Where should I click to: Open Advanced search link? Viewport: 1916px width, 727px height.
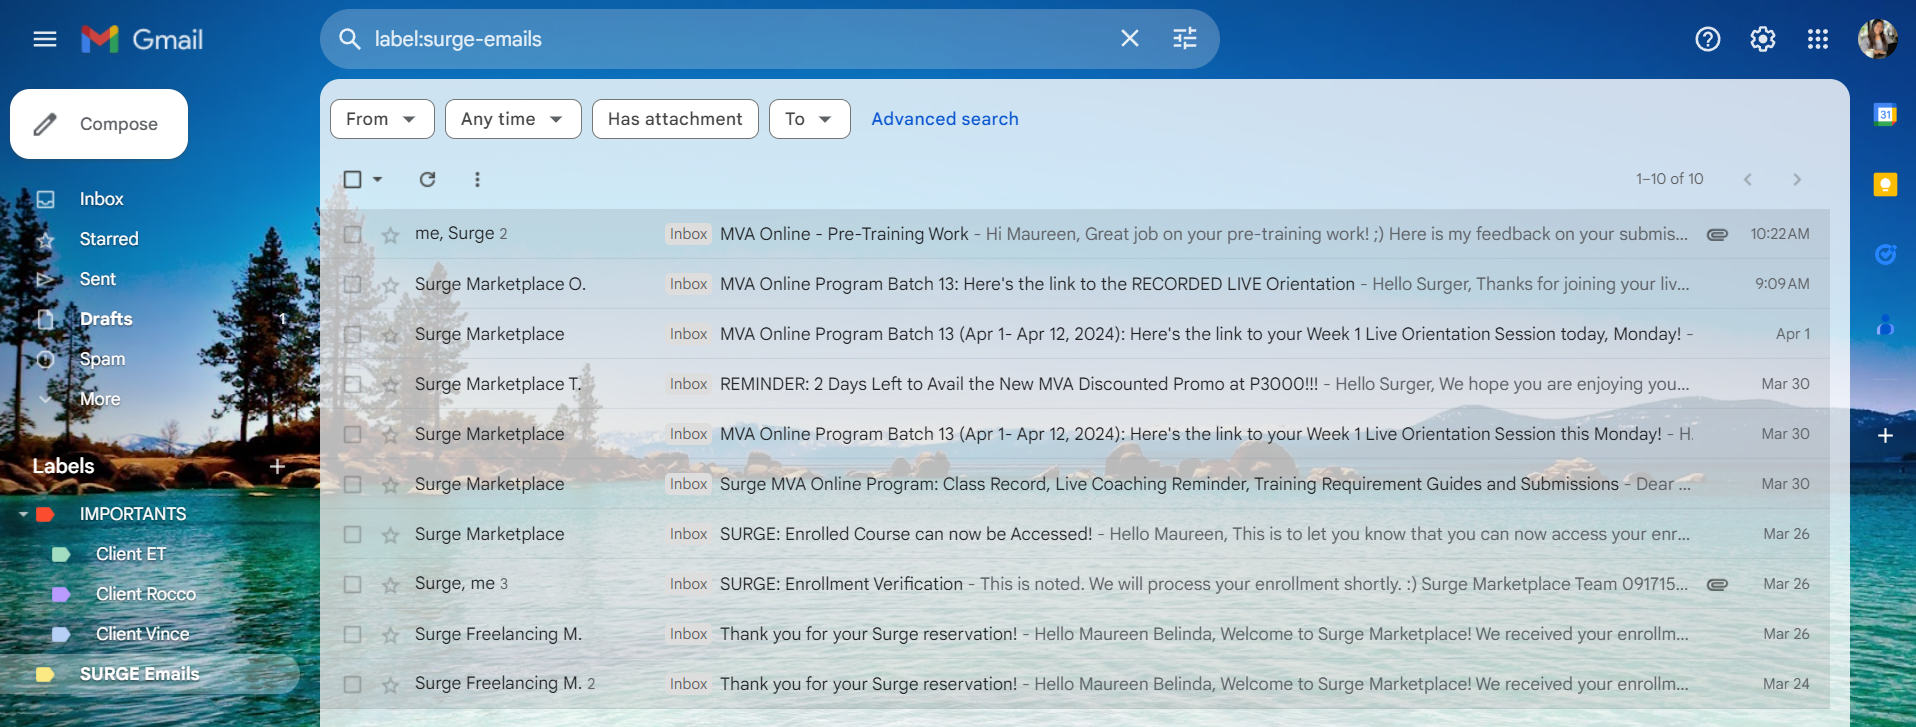pos(945,119)
